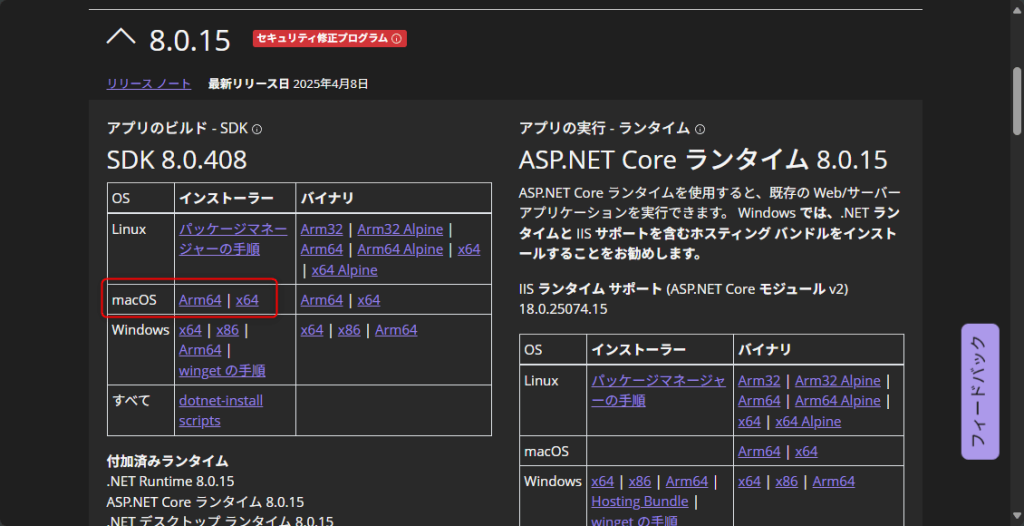
Task: Click info icon next to アプリの実行 - ランタイム
Action: click(x=700, y=129)
